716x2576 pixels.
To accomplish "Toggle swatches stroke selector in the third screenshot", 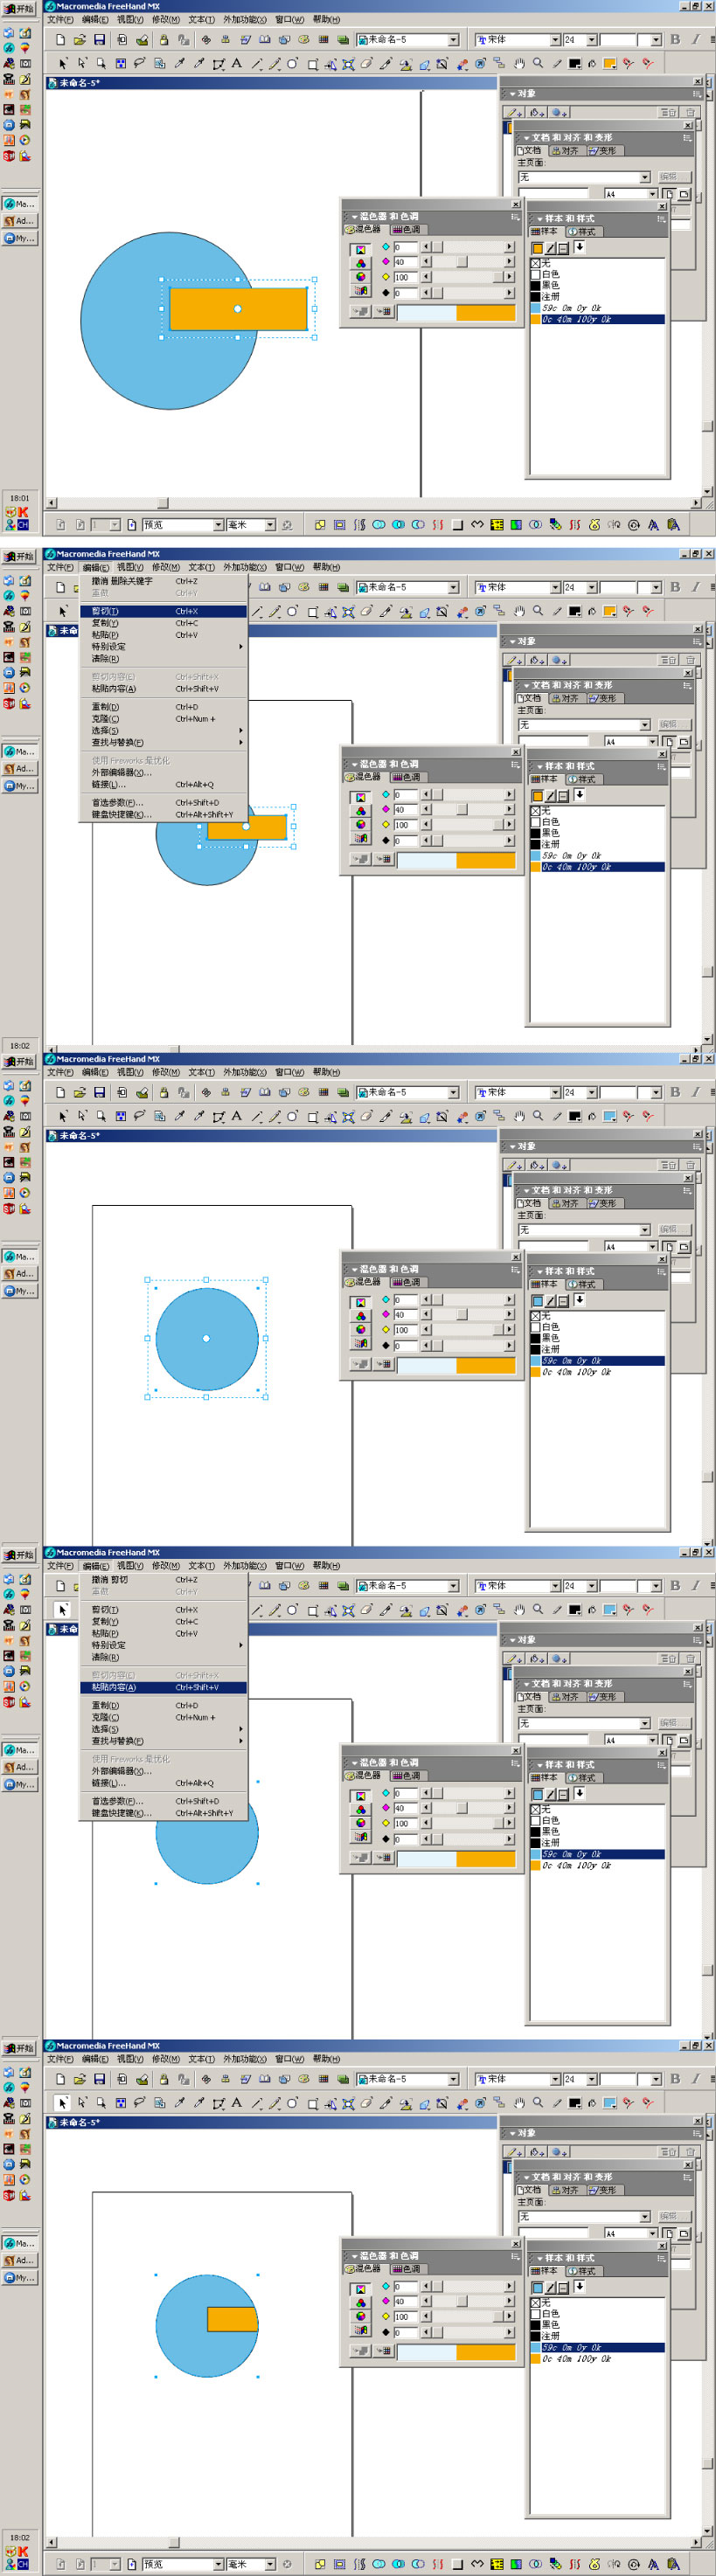I will (550, 1301).
